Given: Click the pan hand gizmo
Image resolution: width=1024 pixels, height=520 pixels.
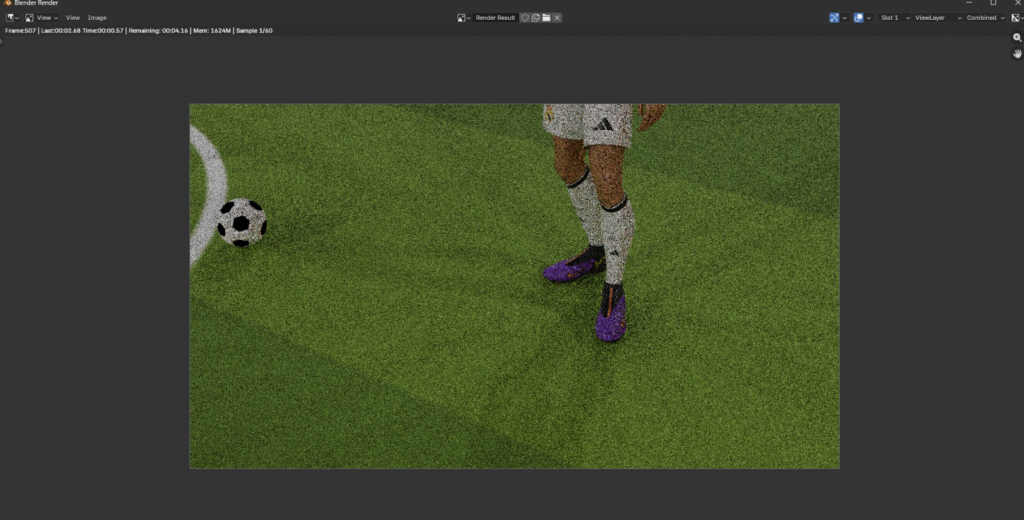Looking at the screenshot, I should pyautogui.click(x=1017, y=54).
